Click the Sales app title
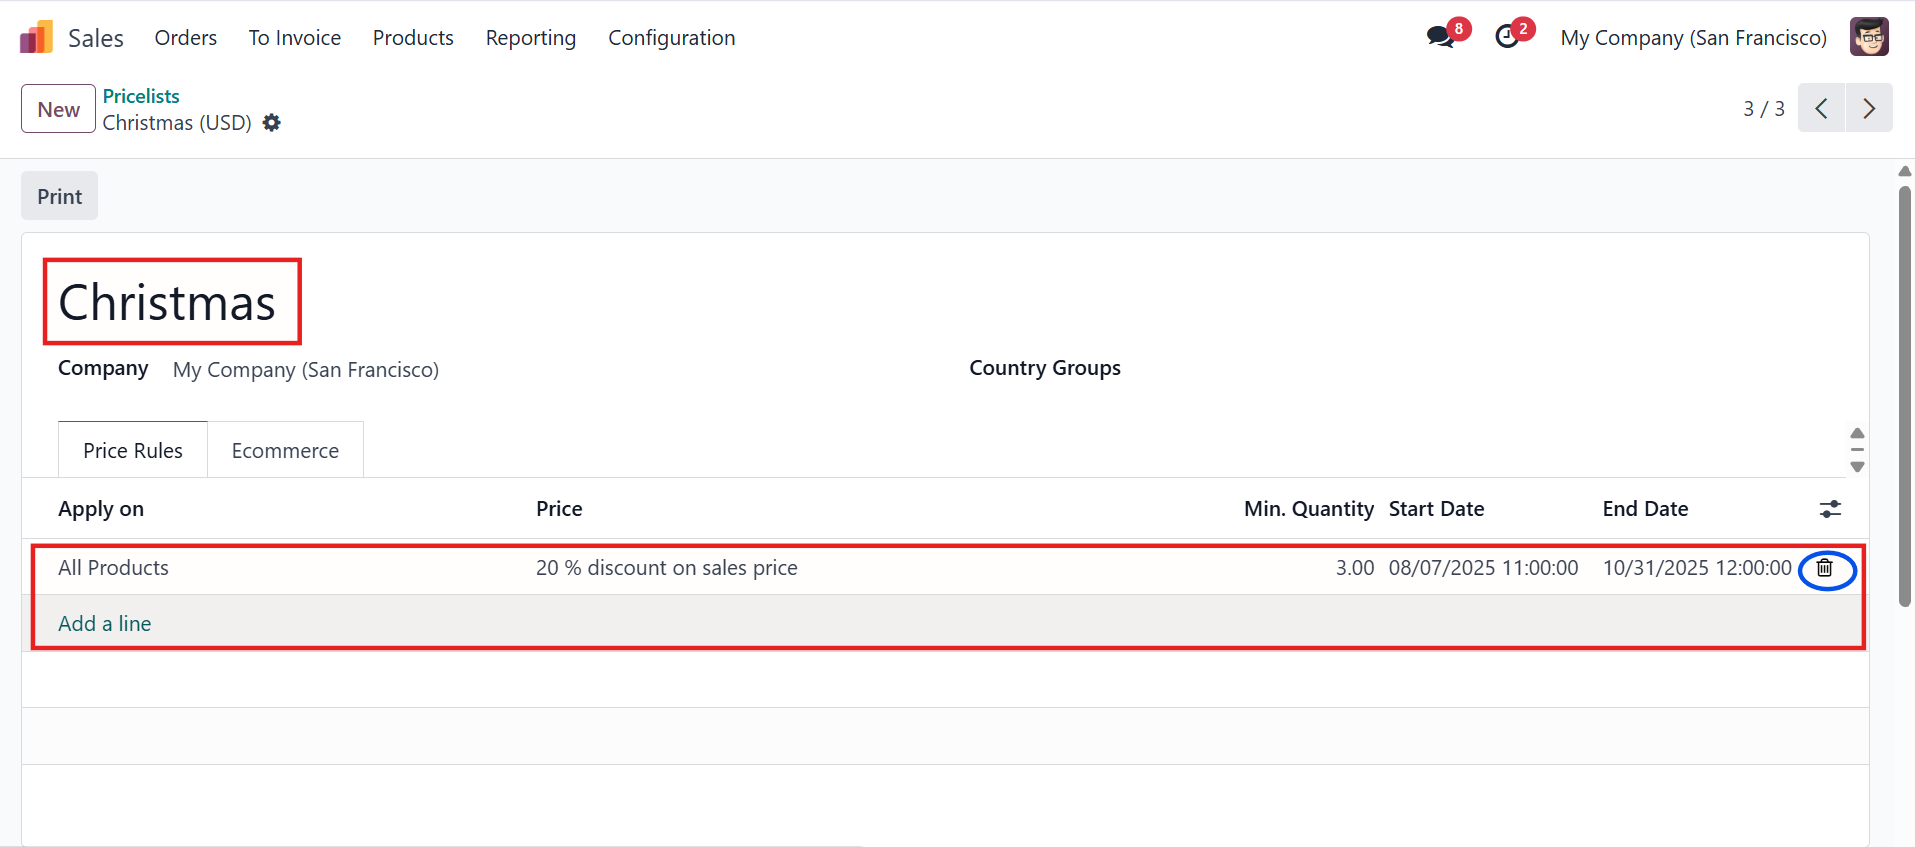 pyautogui.click(x=96, y=38)
